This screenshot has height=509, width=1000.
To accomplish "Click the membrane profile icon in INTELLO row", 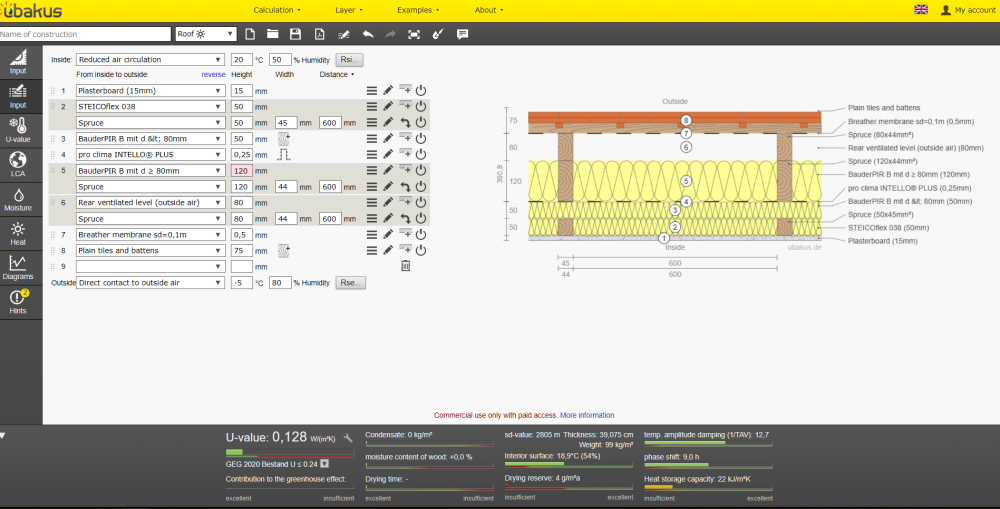I will pyautogui.click(x=284, y=154).
